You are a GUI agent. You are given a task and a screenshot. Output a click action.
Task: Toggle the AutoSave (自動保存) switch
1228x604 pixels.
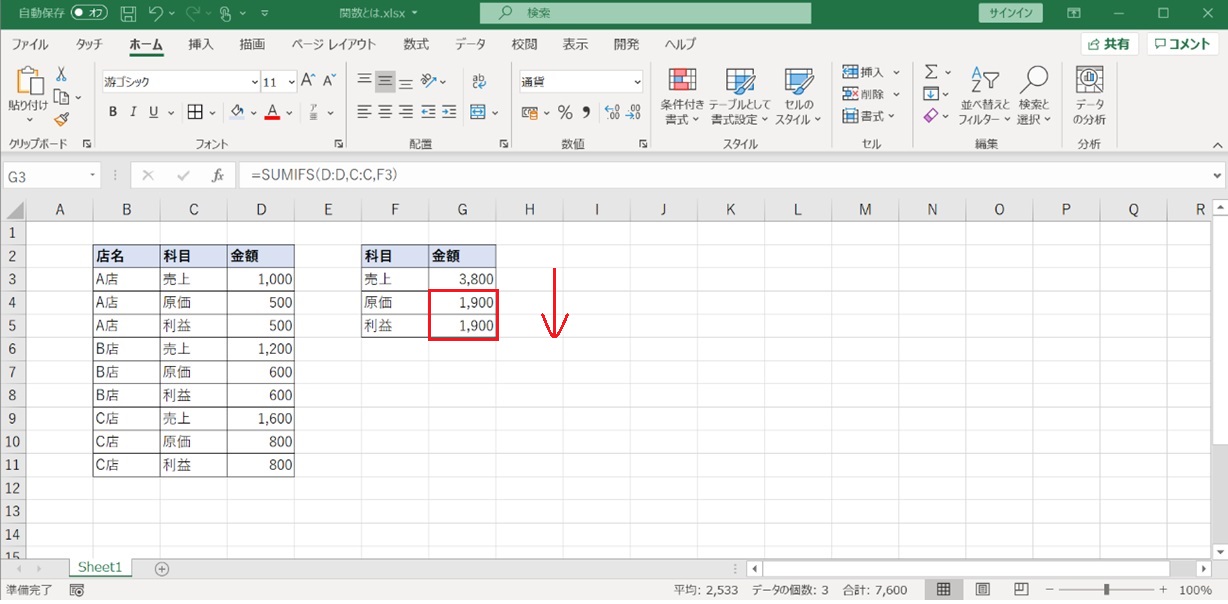tap(89, 14)
